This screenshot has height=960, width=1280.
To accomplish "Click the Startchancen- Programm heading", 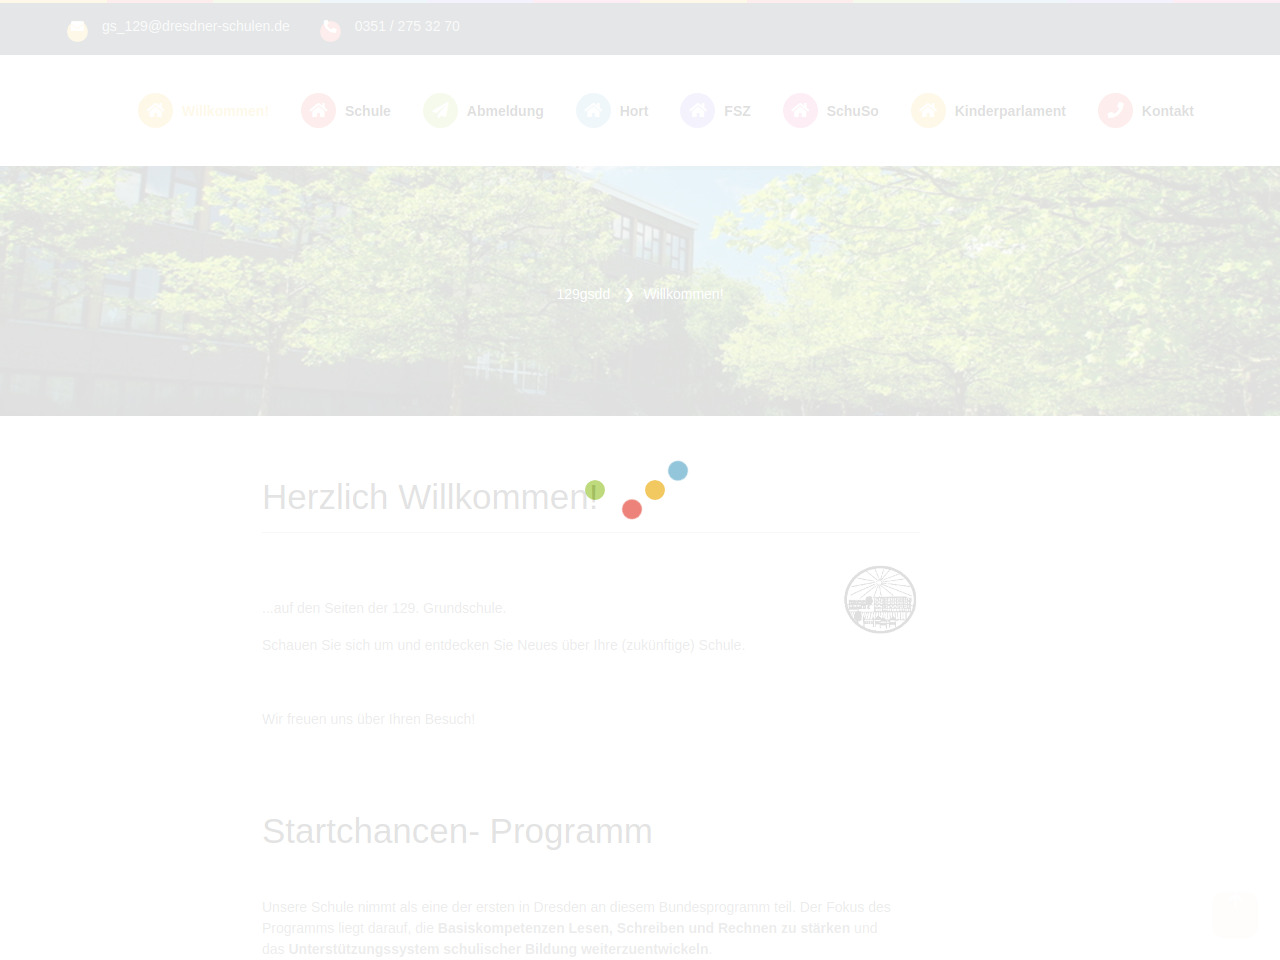I will pyautogui.click(x=457, y=831).
